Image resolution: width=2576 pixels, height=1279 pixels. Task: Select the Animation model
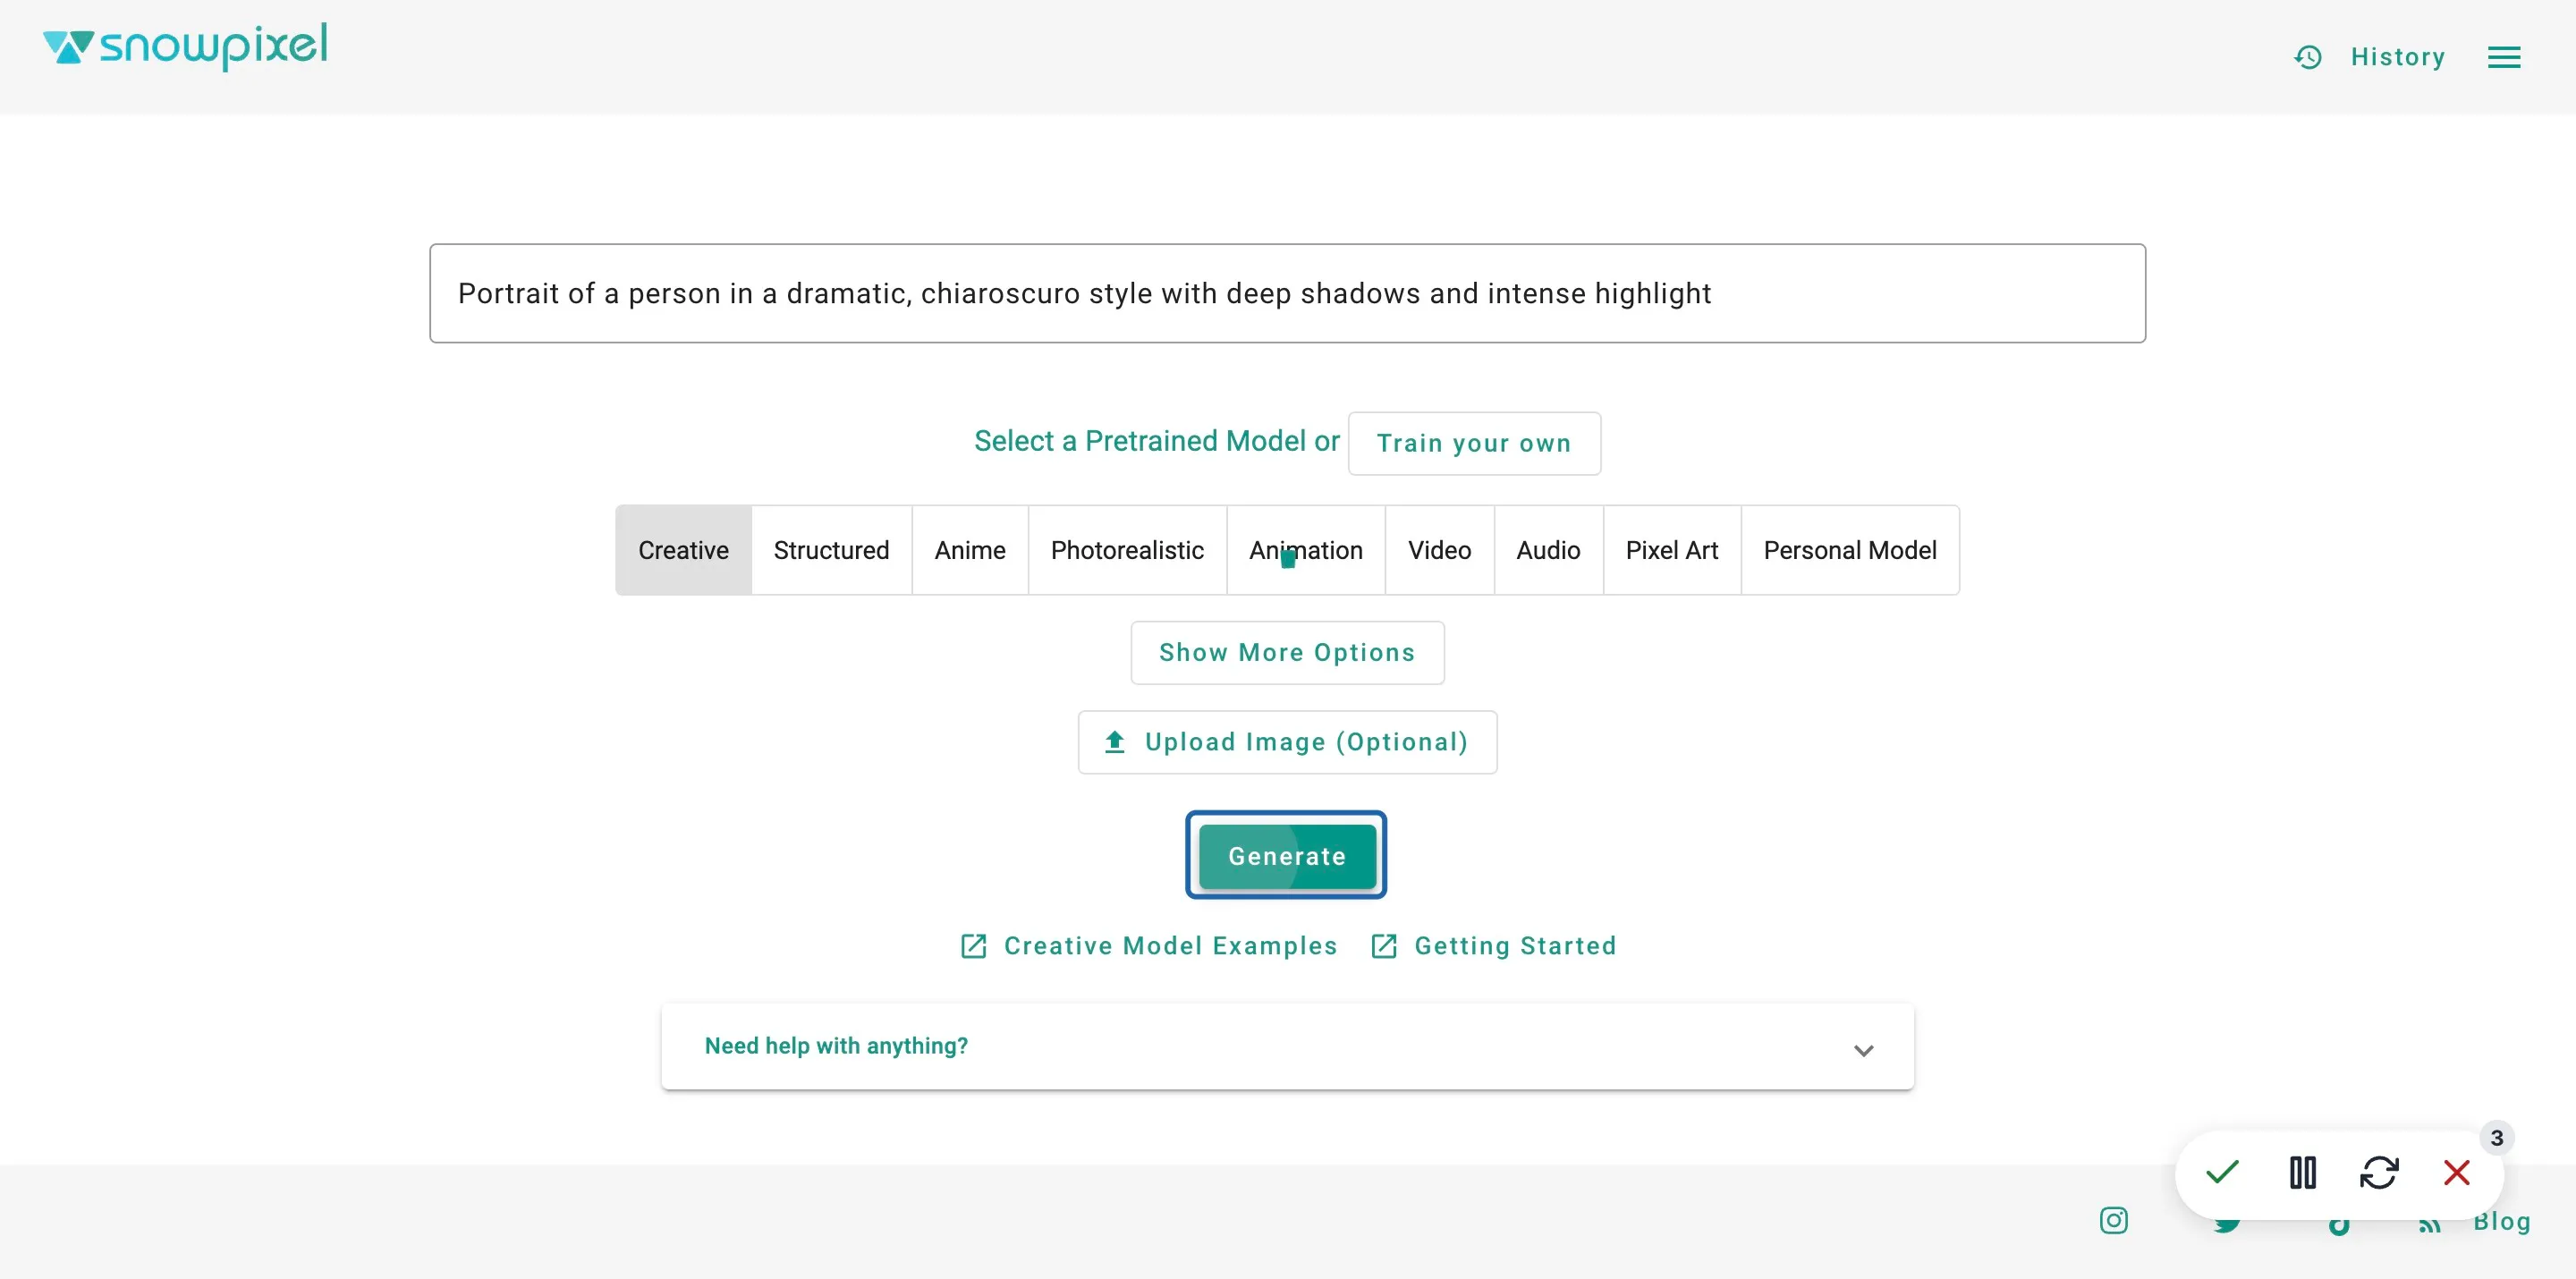pos(1305,550)
